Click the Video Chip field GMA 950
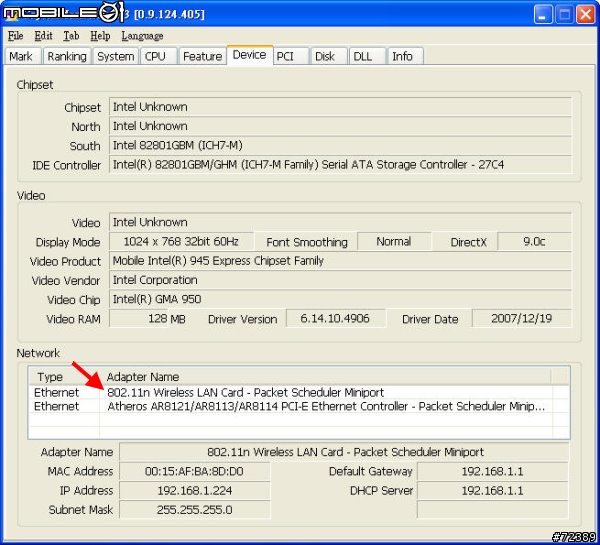This screenshot has width=600, height=545. tap(341, 299)
